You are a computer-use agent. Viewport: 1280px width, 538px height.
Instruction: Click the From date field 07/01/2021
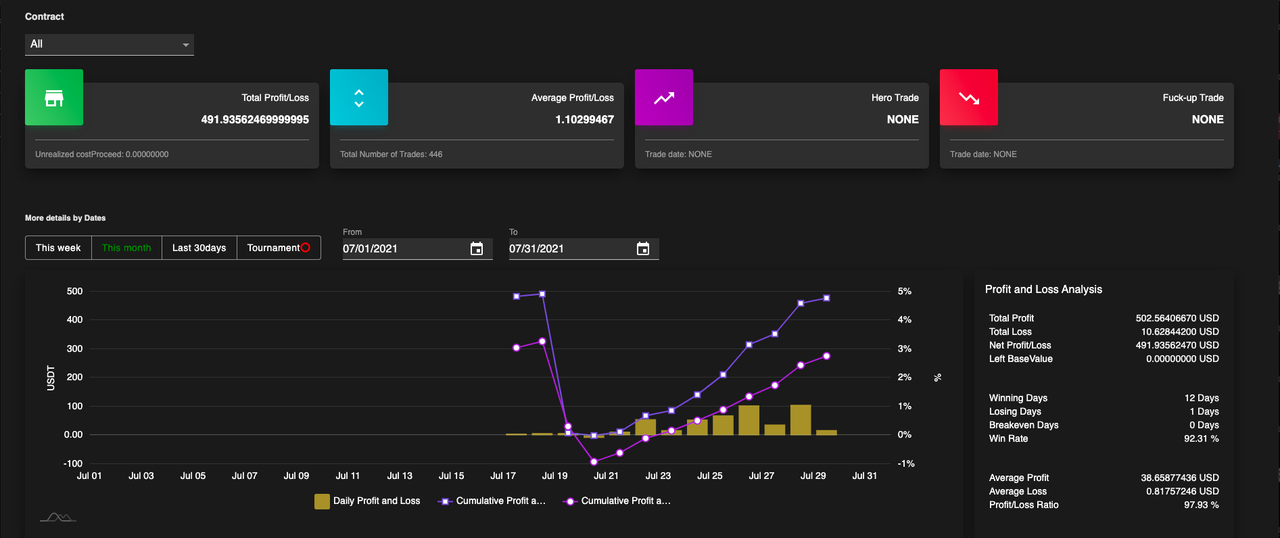403,248
